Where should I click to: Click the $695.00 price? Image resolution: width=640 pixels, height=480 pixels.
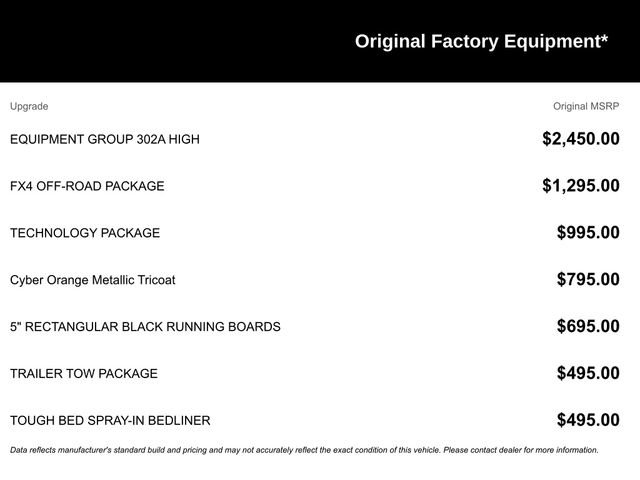pyautogui.click(x=588, y=327)
